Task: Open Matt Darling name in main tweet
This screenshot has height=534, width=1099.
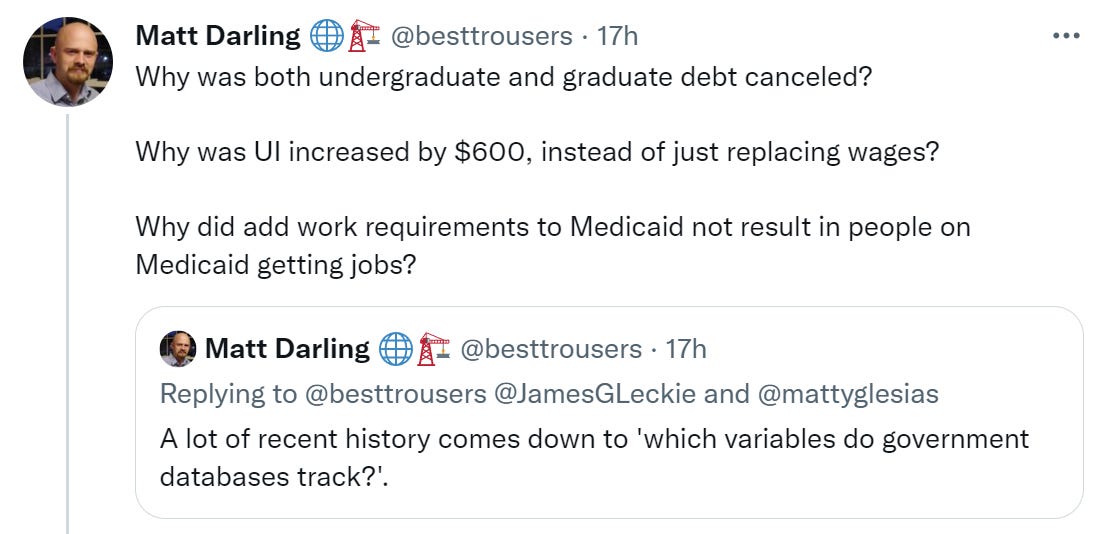Action: (x=218, y=36)
